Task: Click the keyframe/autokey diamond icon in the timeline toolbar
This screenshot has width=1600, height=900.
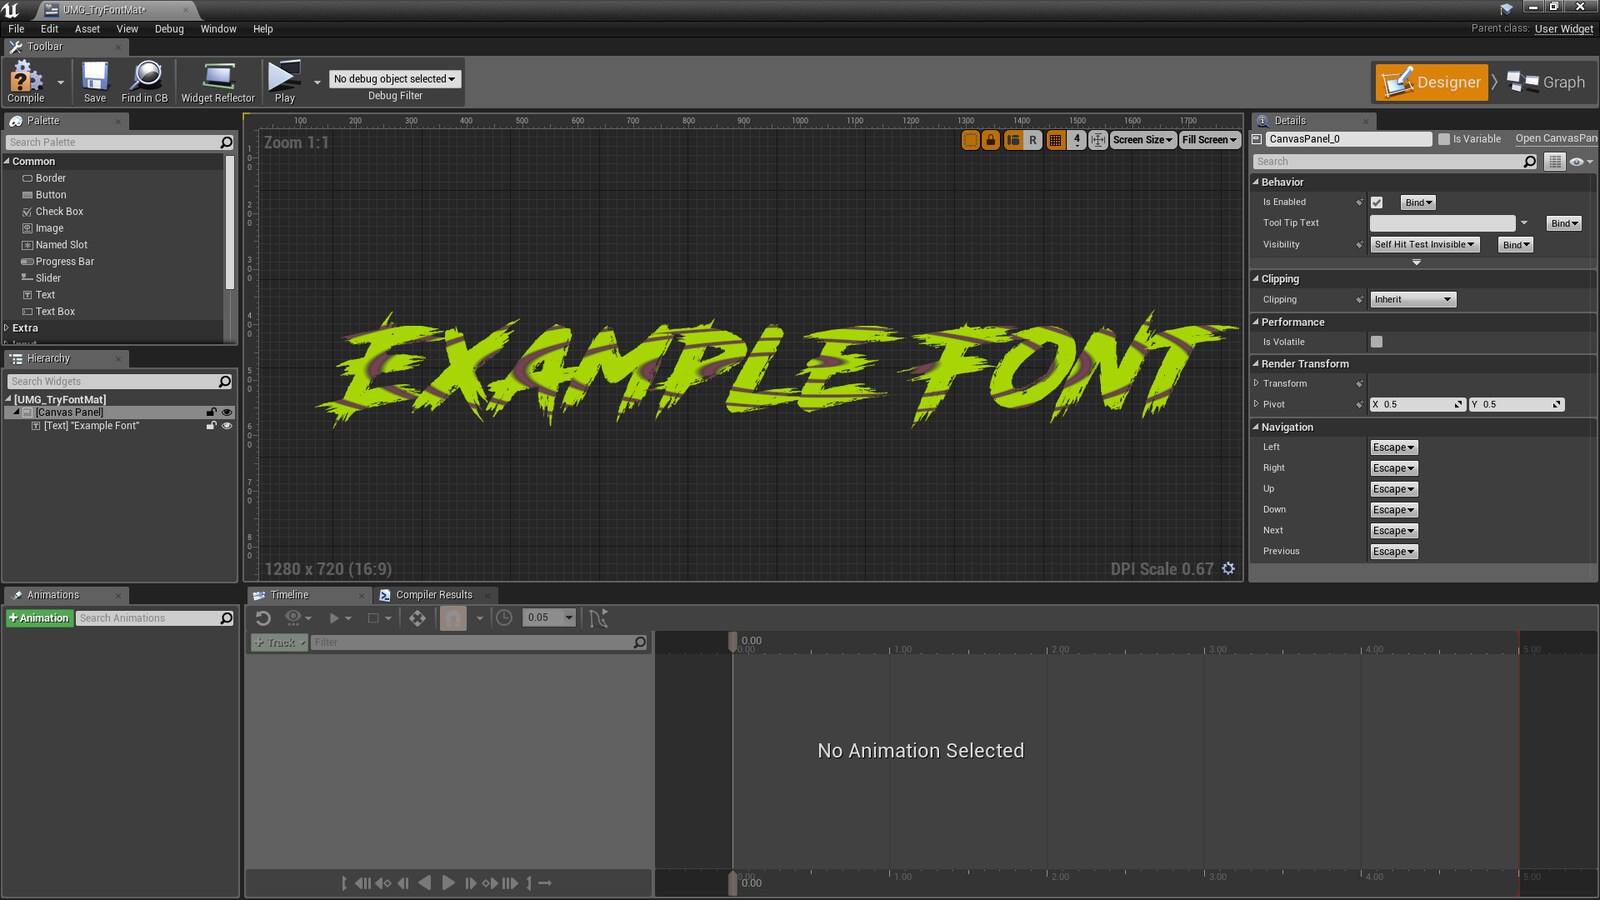Action: 418,618
